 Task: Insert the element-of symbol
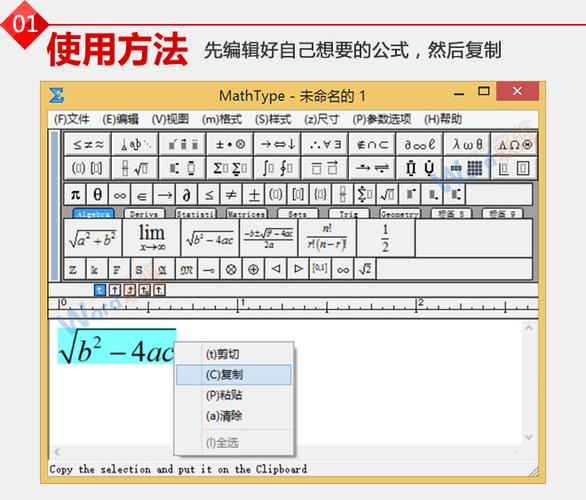click(x=142, y=195)
